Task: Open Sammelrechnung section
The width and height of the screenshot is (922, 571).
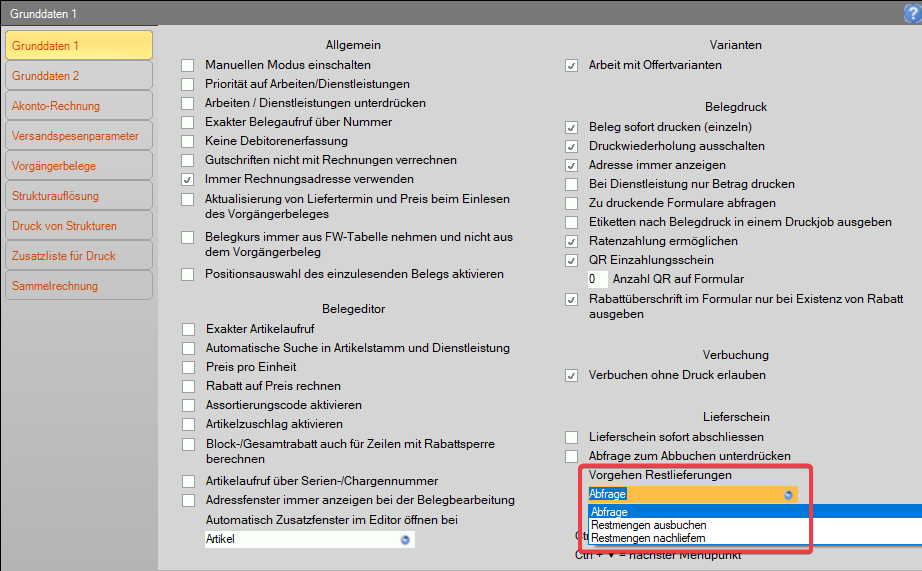Action: point(79,286)
